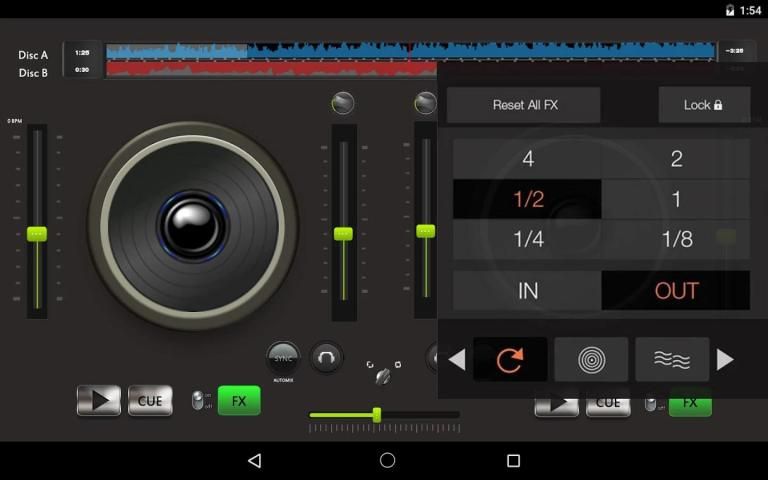768x480 pixels.
Task: Flip the left deck on/off switch
Action: 198,401
